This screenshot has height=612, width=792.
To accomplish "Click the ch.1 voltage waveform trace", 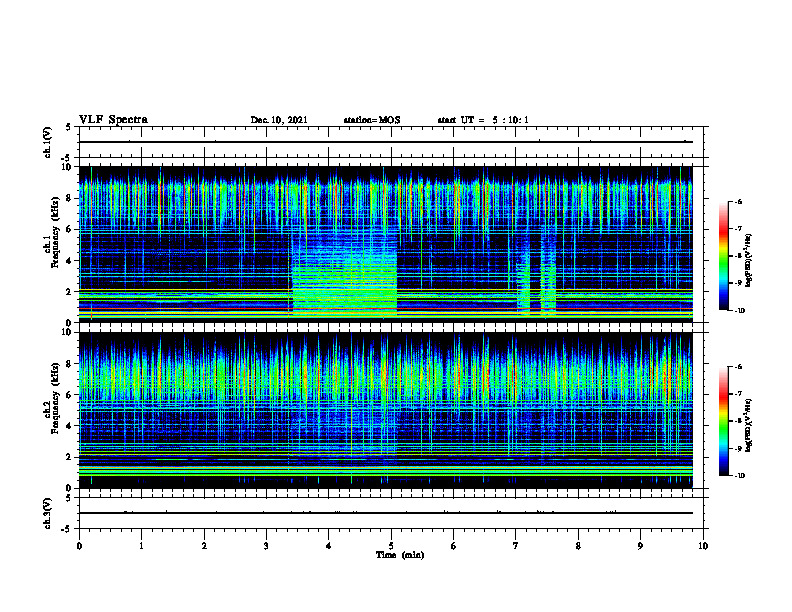I will 385,142.
